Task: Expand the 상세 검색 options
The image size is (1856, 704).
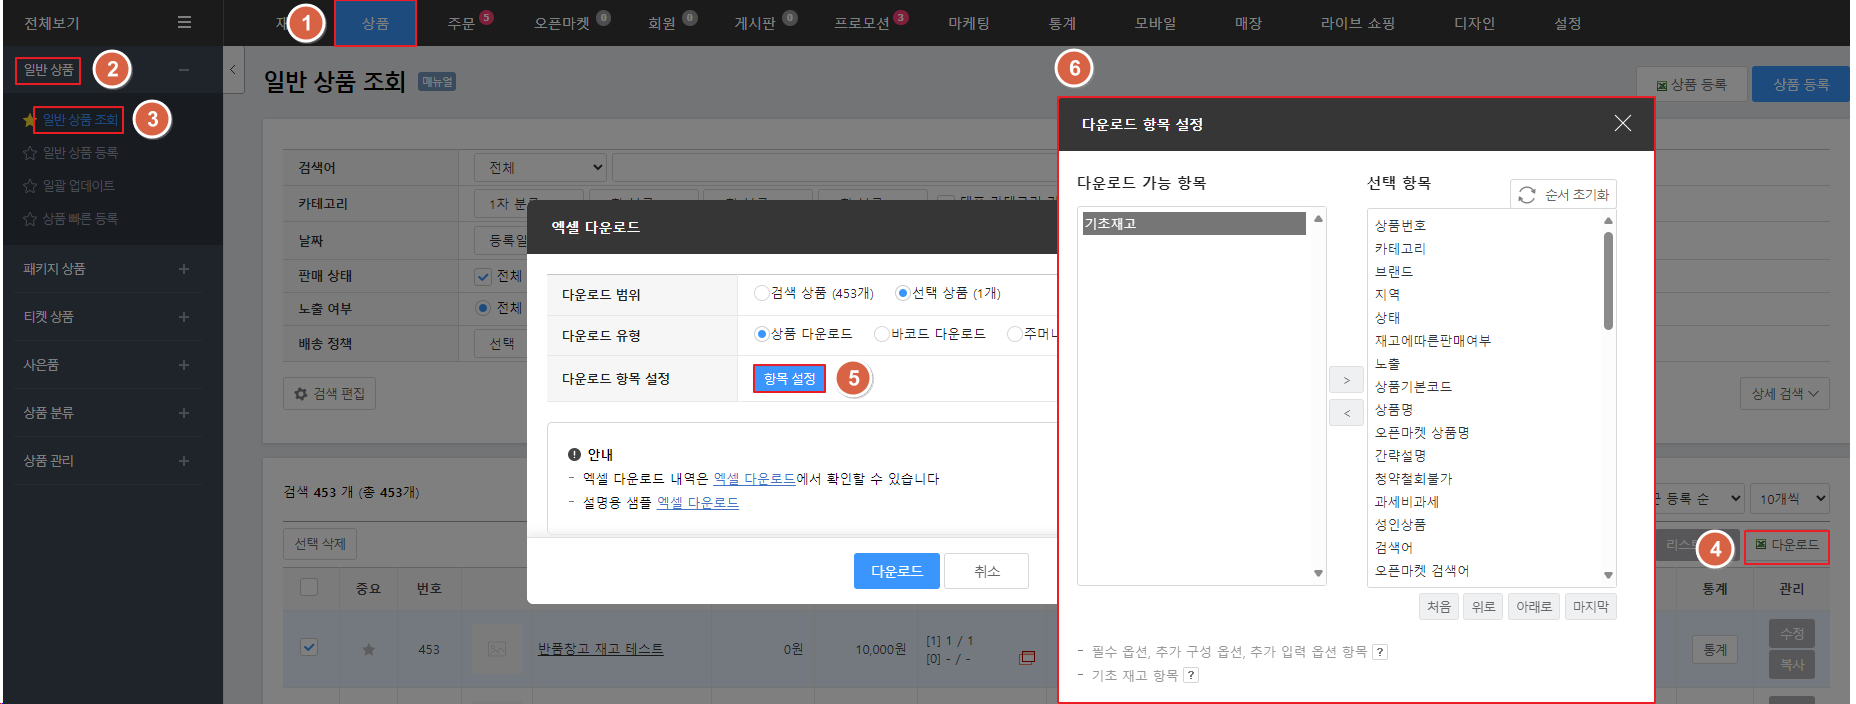Action: [1785, 394]
